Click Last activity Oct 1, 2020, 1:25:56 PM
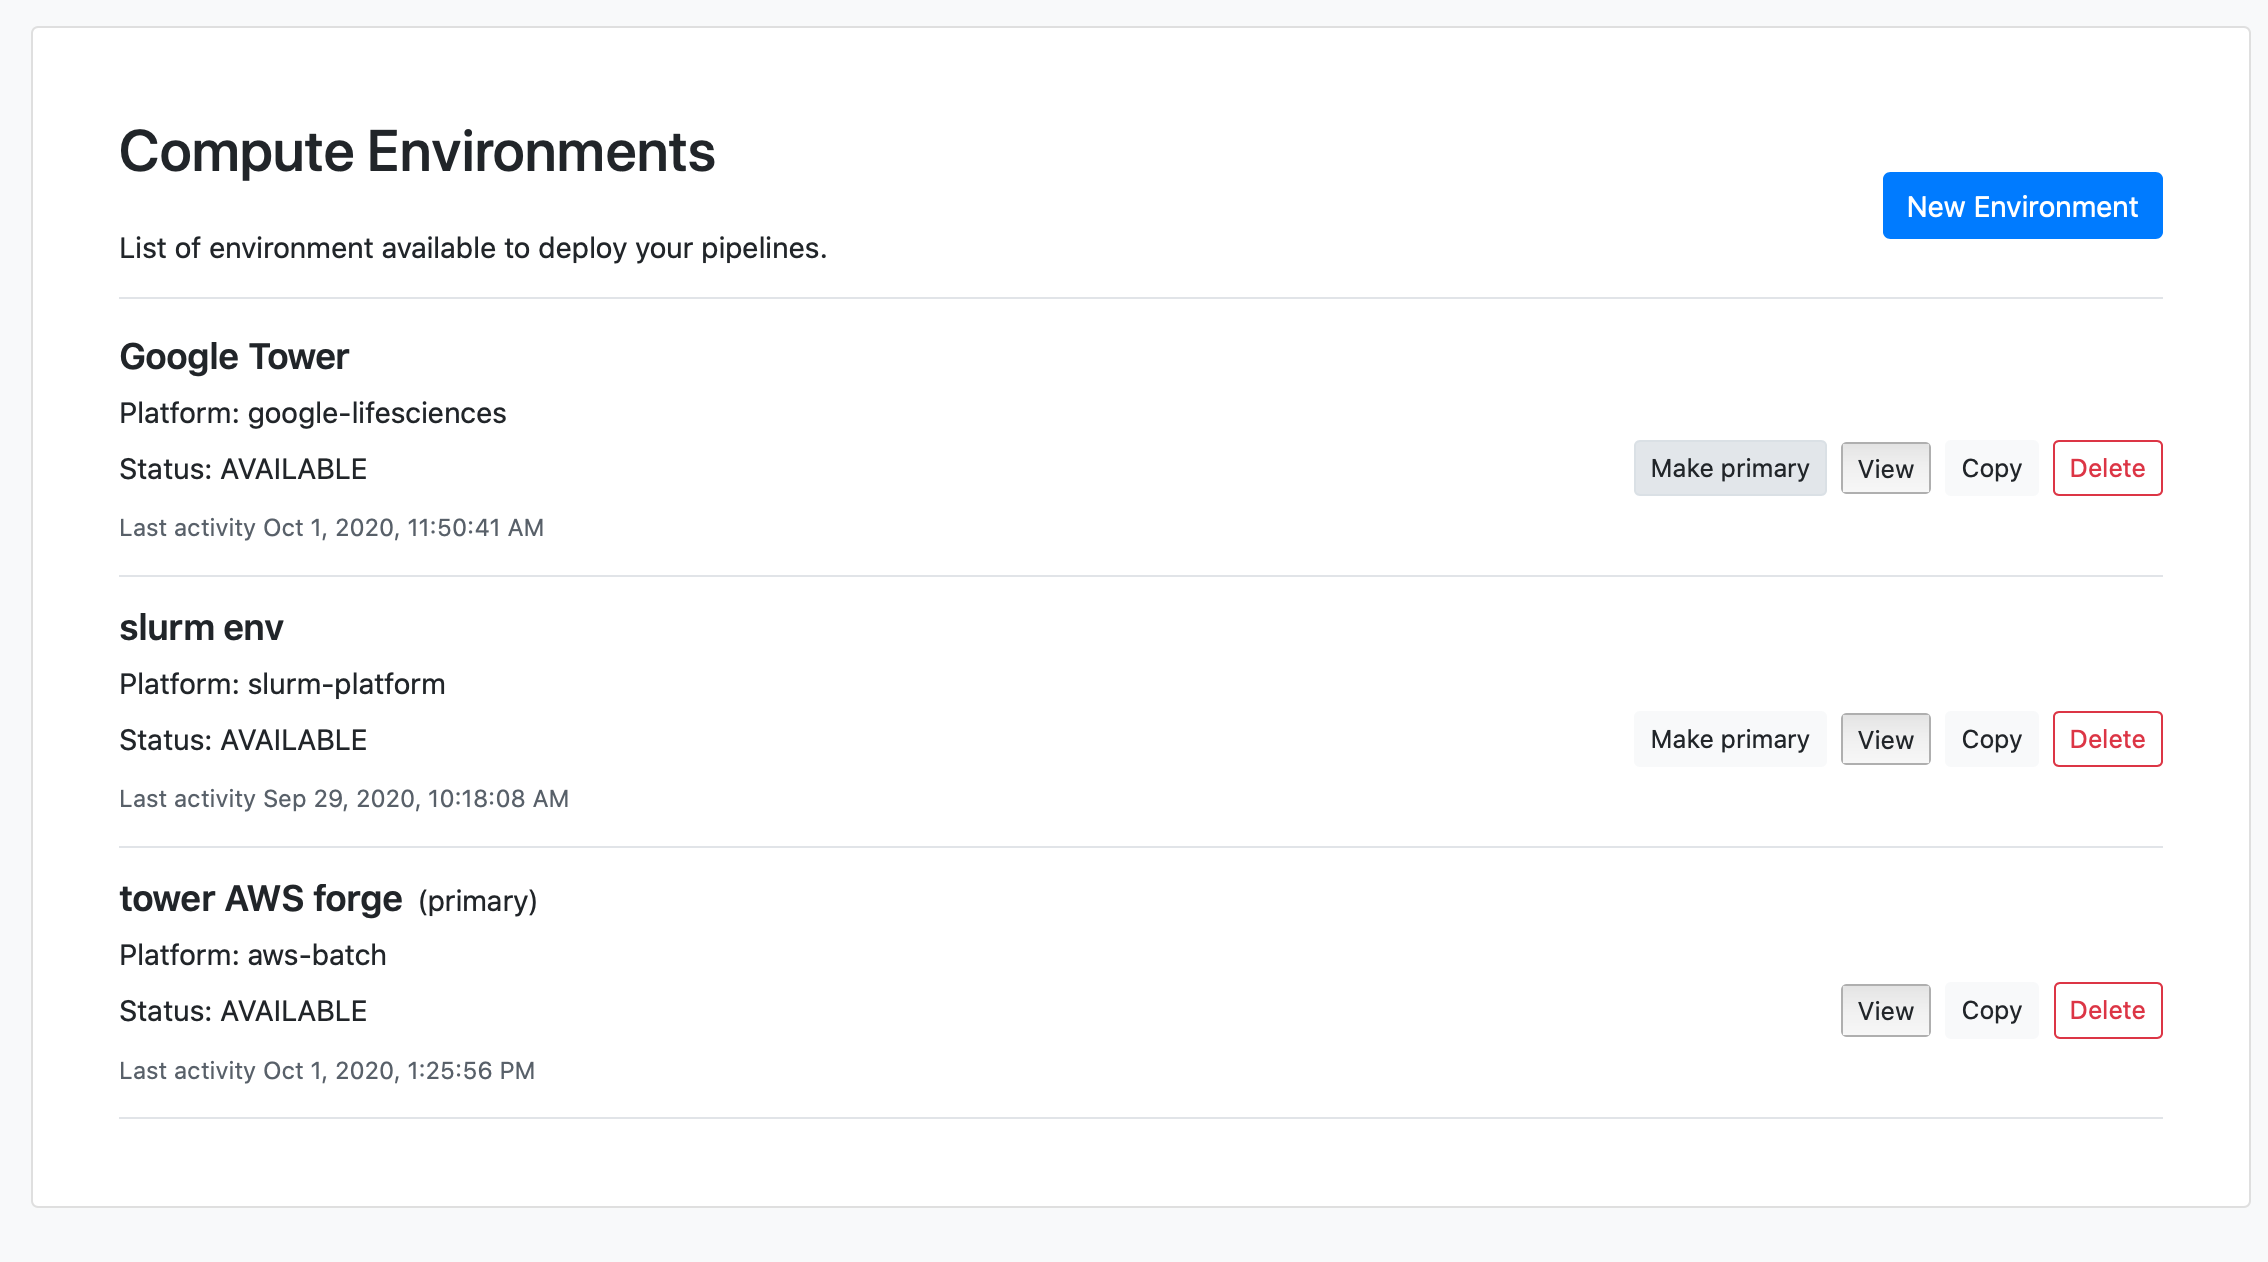 coord(327,1070)
